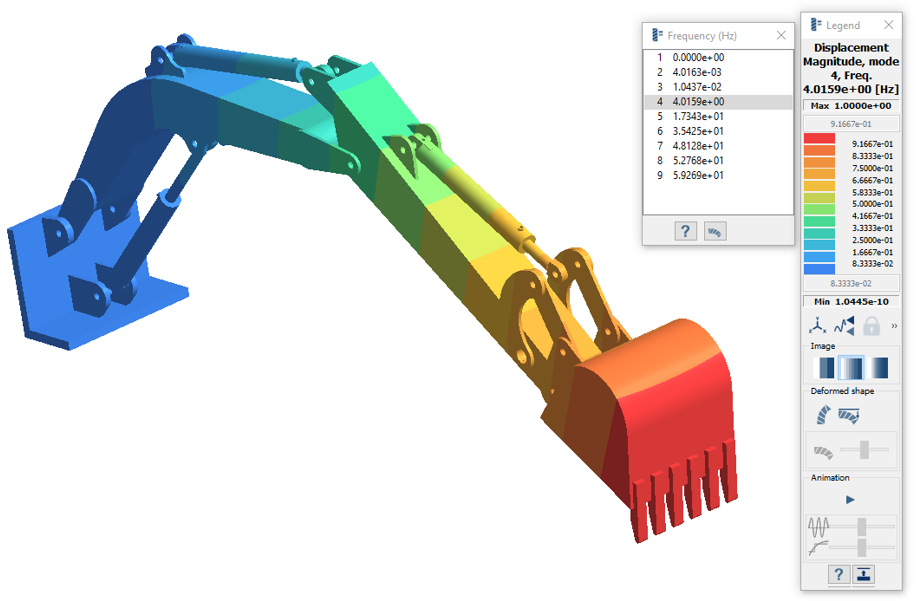Click the second deformed shape icon with arrow
Screen dimensions: 918x601
pyautogui.click(x=849, y=415)
